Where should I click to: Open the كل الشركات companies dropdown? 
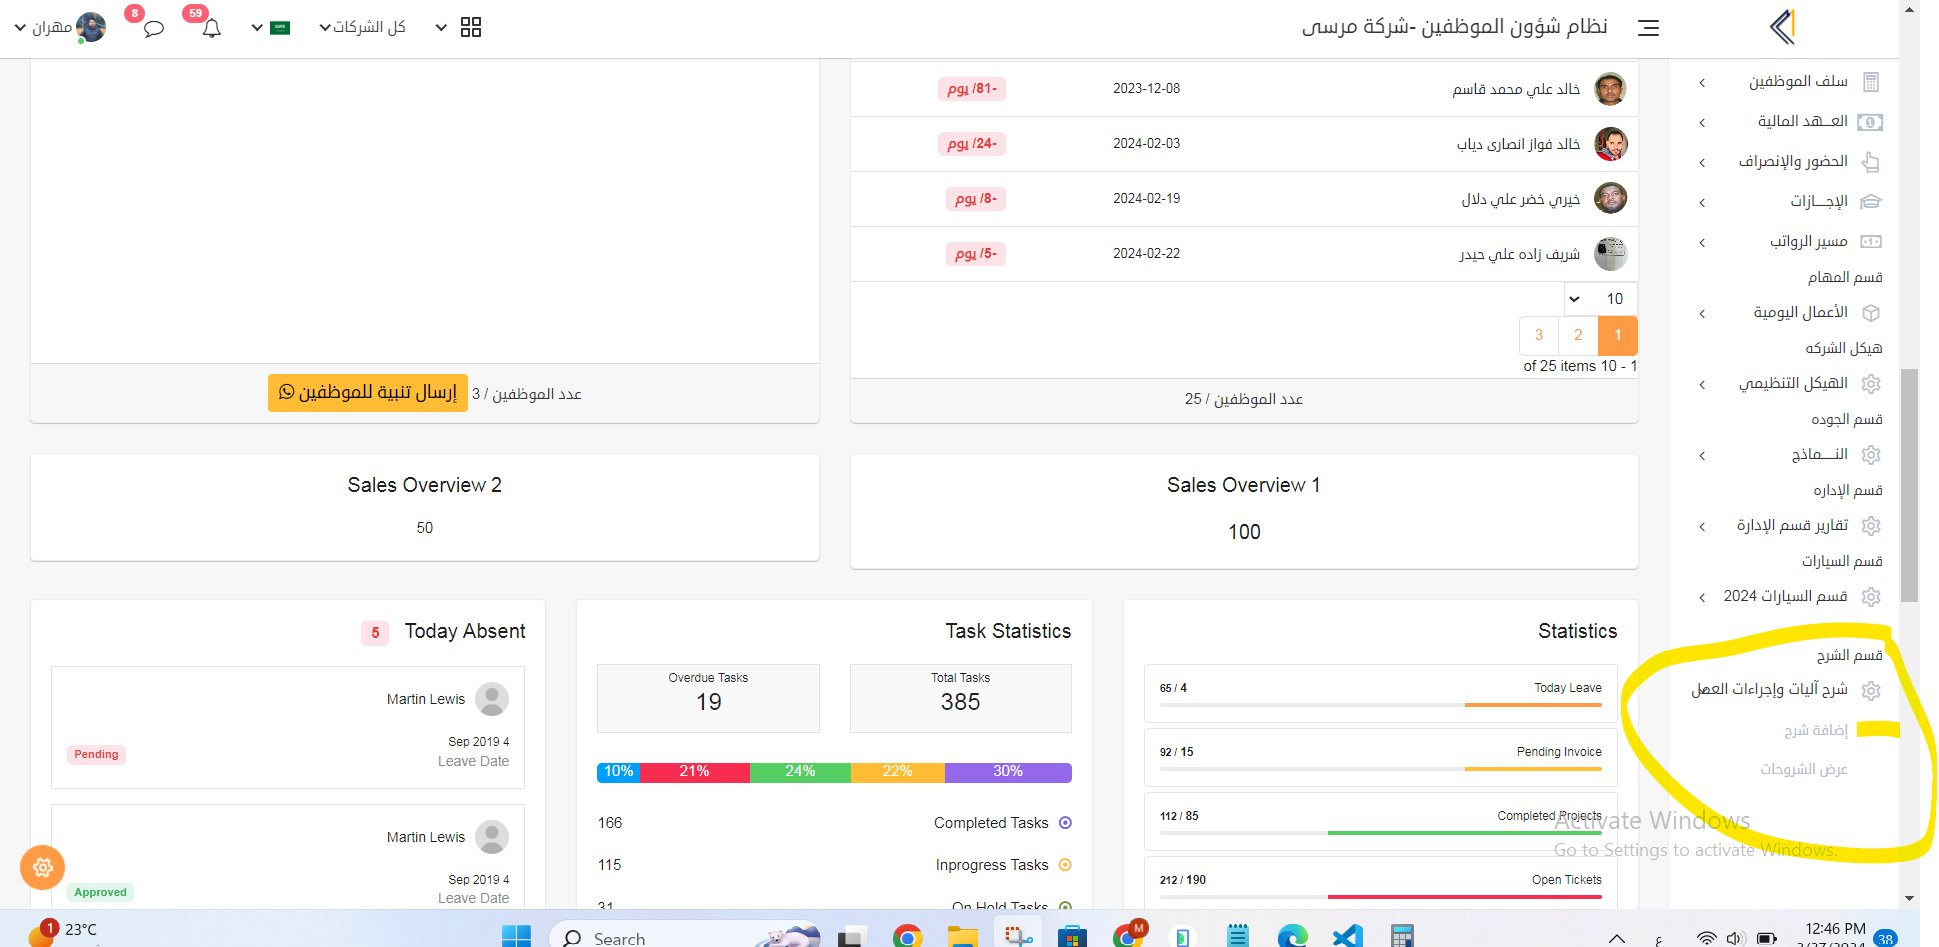tap(362, 27)
